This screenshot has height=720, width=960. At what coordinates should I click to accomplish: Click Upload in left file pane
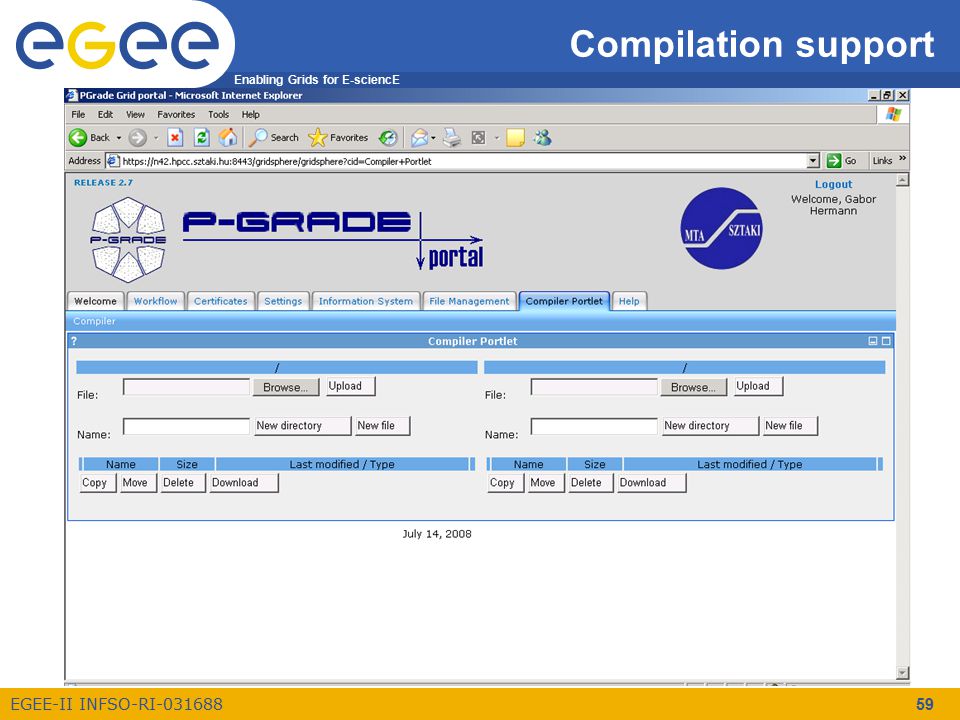(350, 386)
